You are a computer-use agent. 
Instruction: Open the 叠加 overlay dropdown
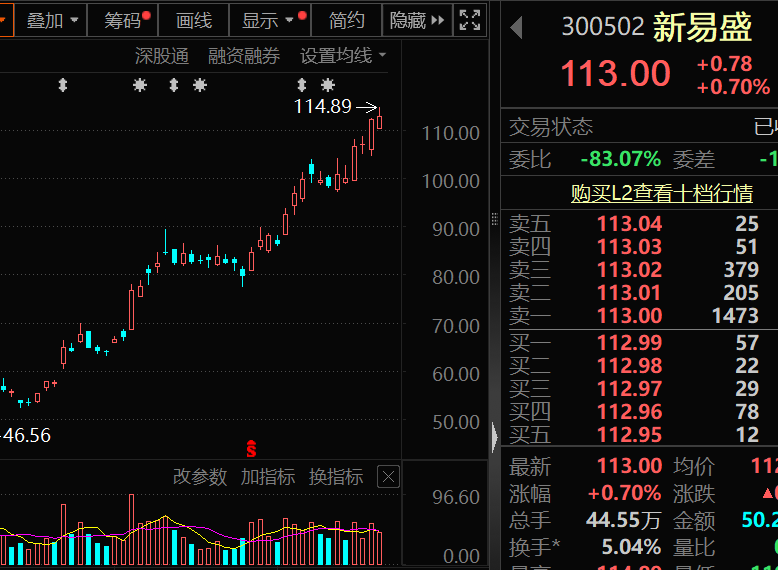(x=52, y=20)
